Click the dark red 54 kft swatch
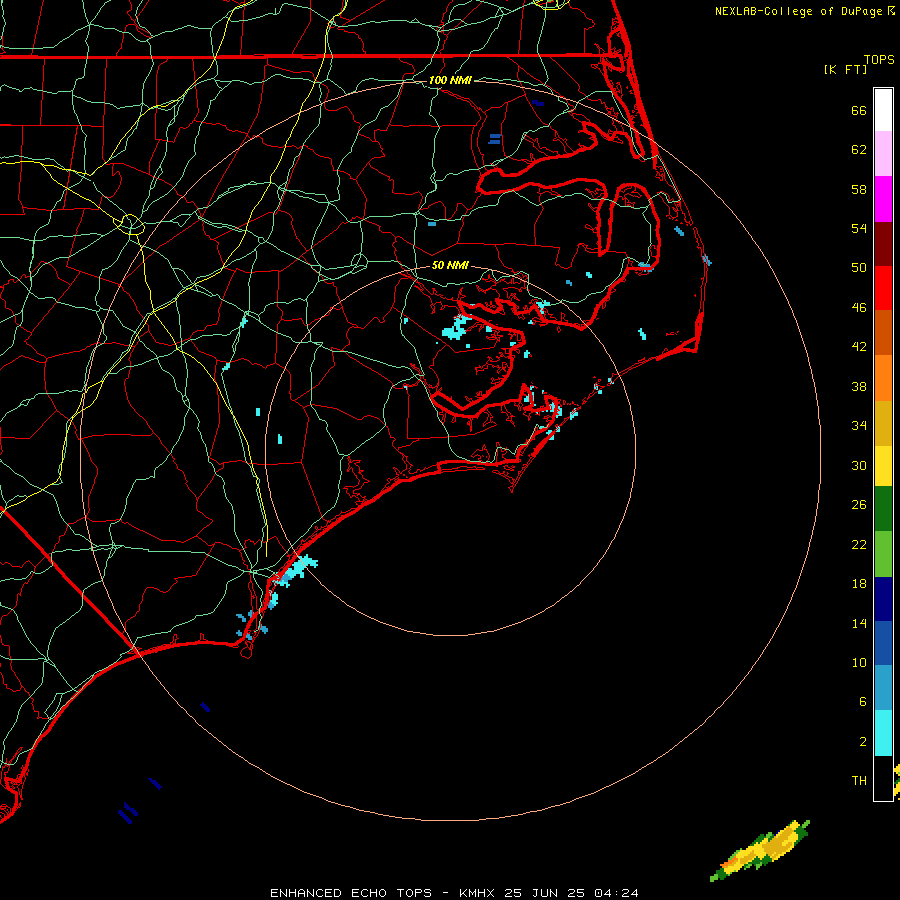Viewport: 900px width, 900px height. pos(883,244)
